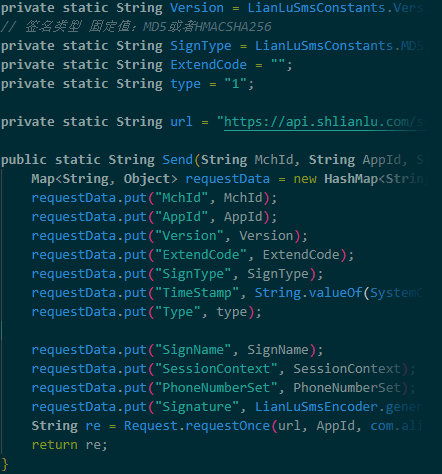Image resolution: width=442 pixels, height=474 pixels.
Task: Click the lowercase type field declaration
Action: 185,84
